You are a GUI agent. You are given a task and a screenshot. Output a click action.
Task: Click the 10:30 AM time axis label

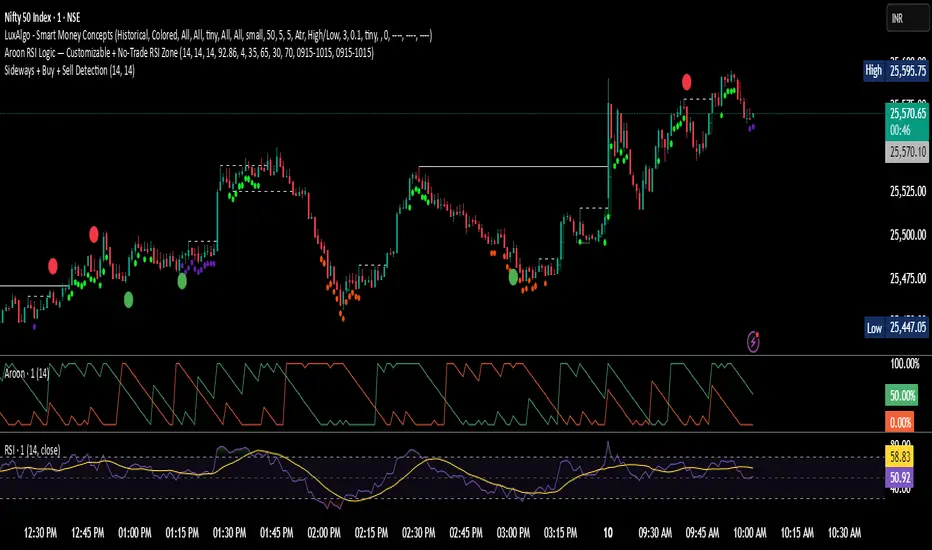[x=844, y=533]
